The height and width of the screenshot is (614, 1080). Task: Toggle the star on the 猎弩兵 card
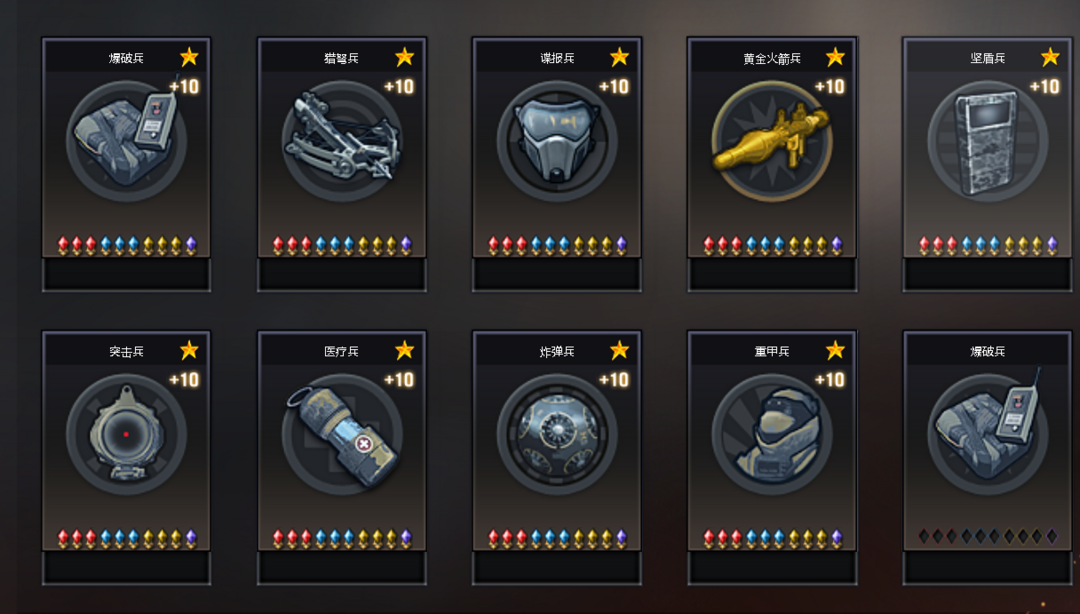[404, 57]
